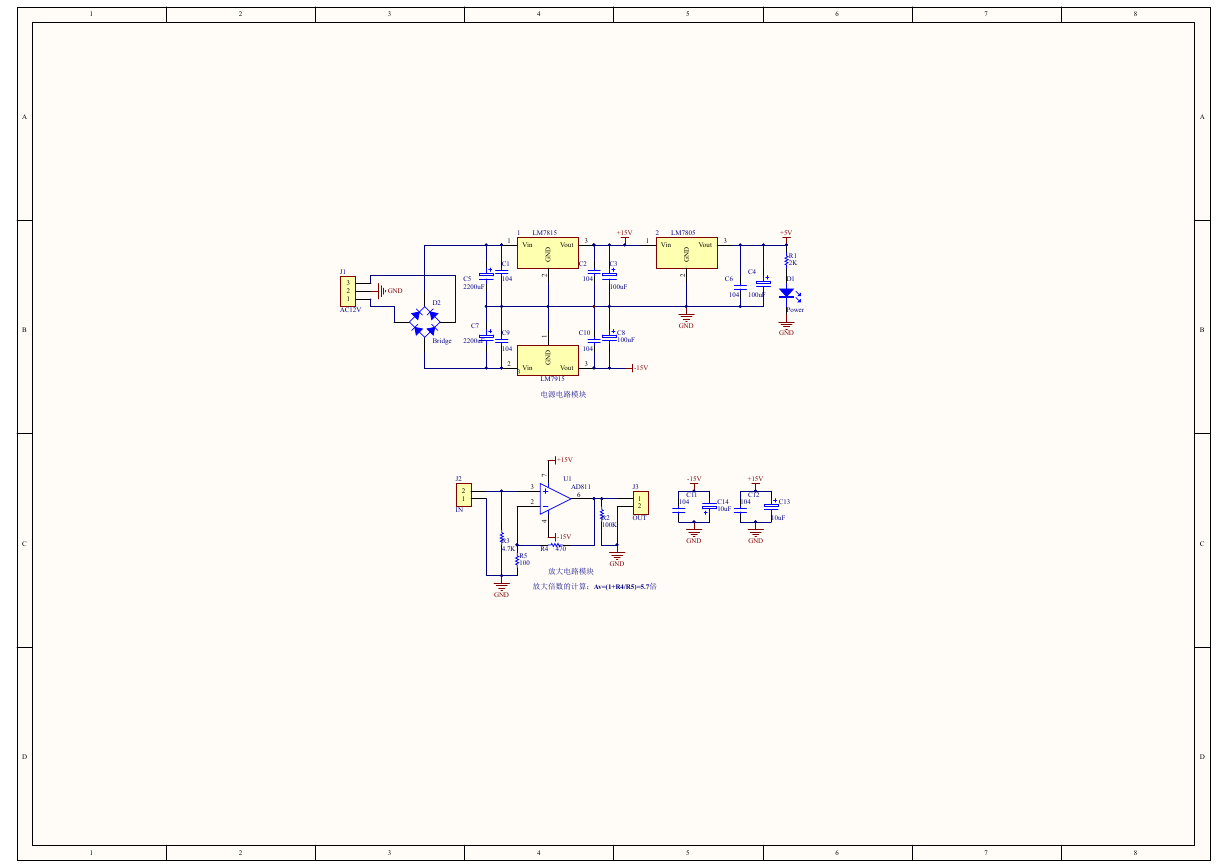Select resistor R5 100 symbol
The width and height of the screenshot is (1228, 868).
click(517, 560)
